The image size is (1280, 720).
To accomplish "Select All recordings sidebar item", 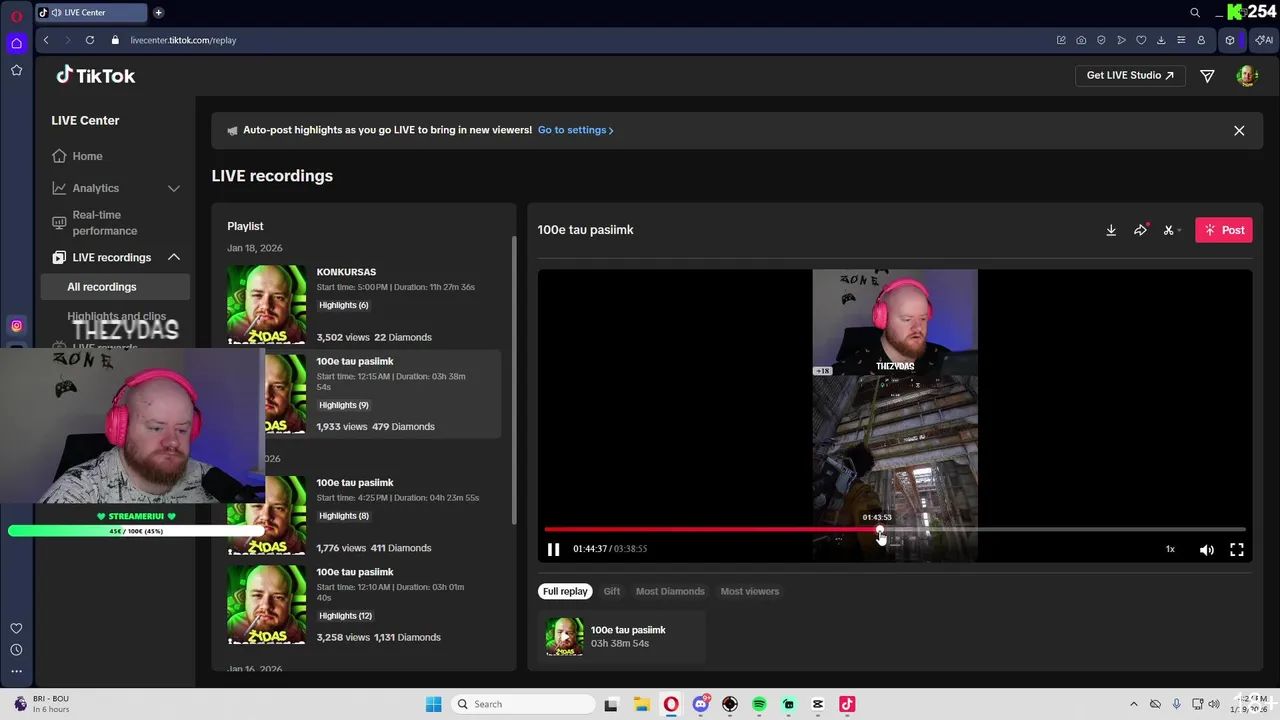I will click(115, 287).
